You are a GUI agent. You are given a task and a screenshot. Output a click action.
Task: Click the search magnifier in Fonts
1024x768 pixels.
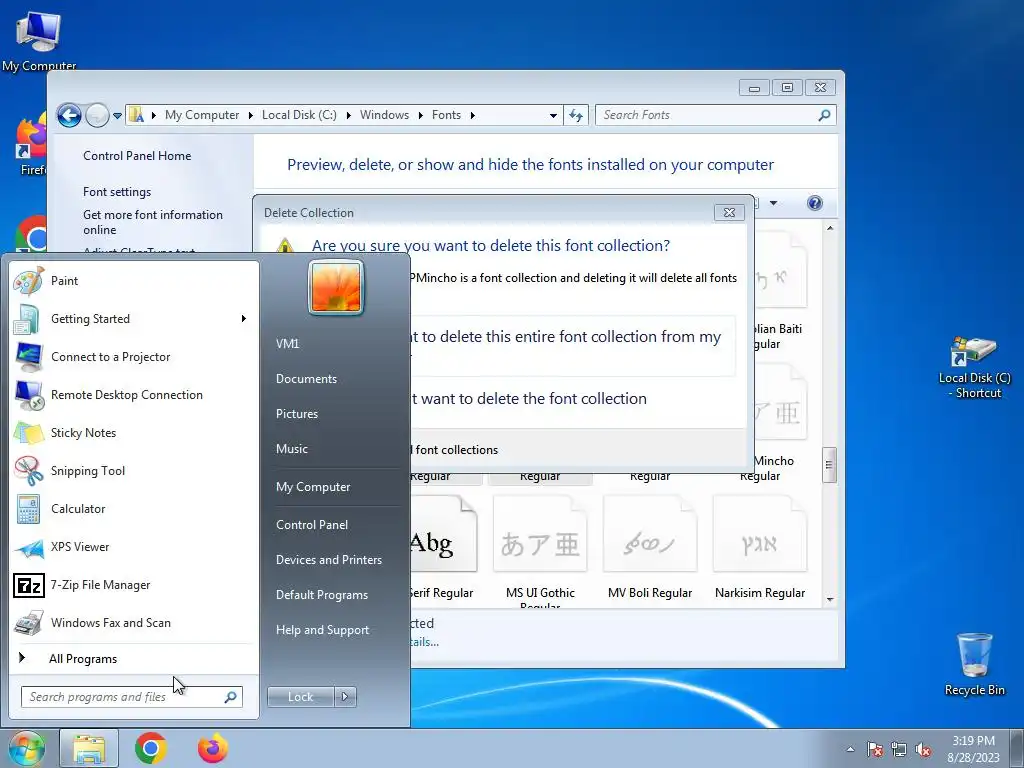click(x=824, y=115)
